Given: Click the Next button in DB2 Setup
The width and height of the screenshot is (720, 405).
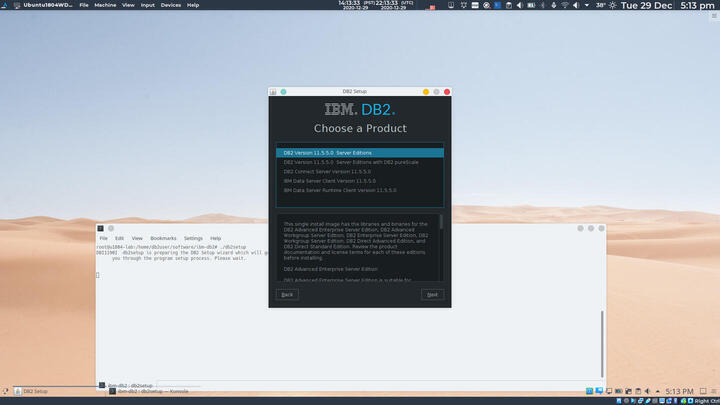Looking at the screenshot, I should [433, 295].
